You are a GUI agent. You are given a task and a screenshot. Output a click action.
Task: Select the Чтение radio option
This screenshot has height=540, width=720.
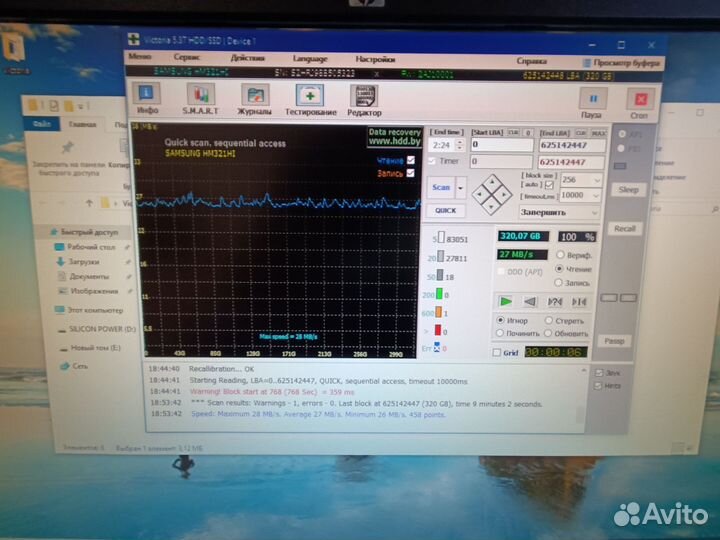point(559,269)
